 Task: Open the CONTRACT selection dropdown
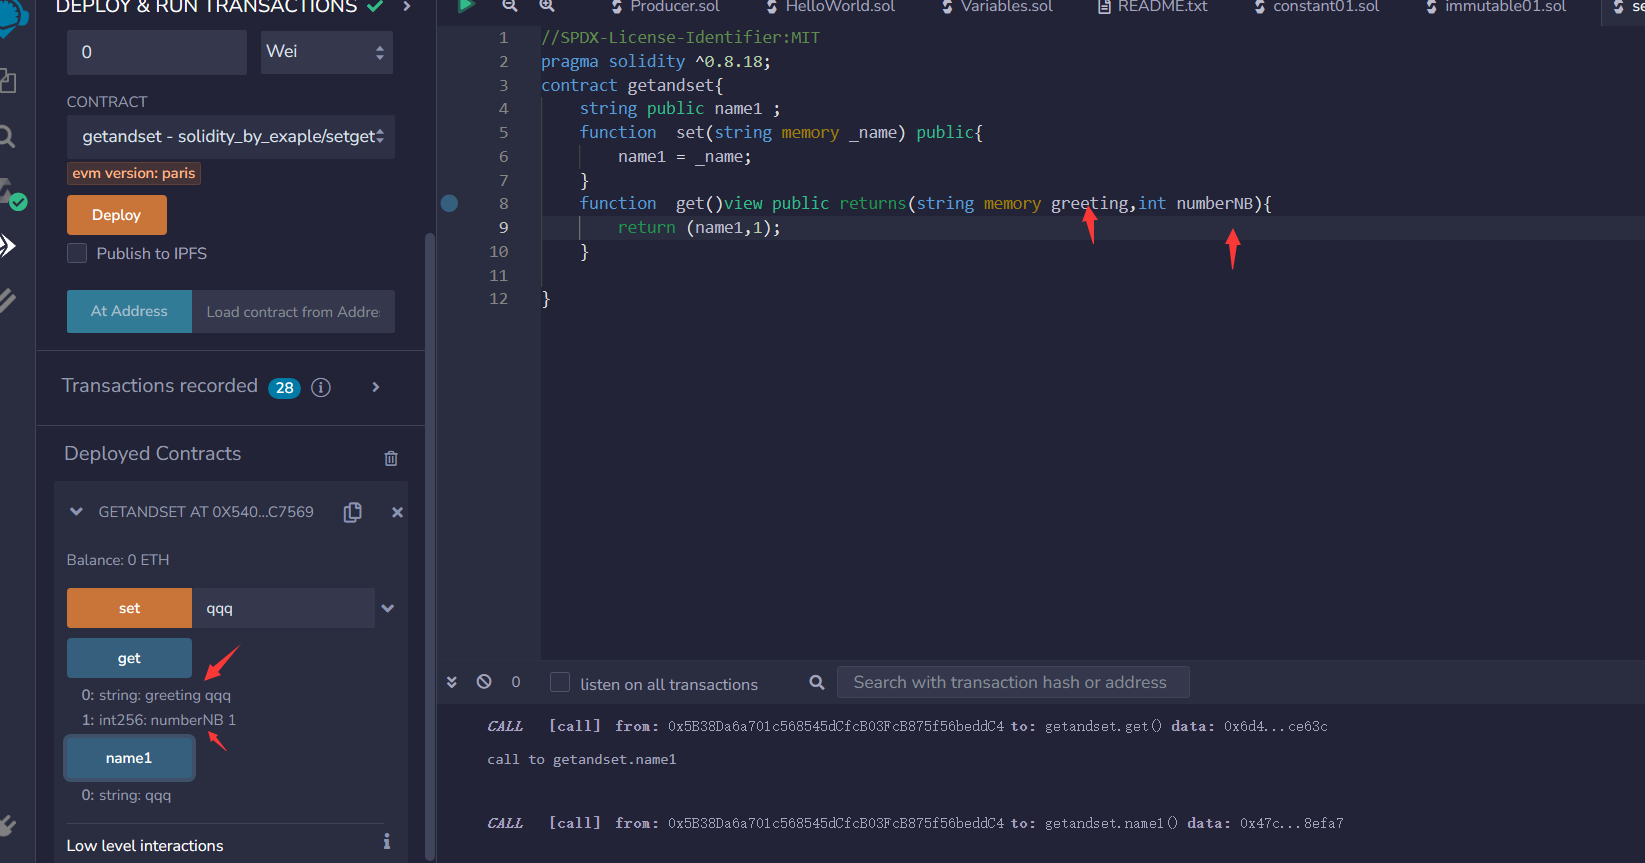[231, 137]
